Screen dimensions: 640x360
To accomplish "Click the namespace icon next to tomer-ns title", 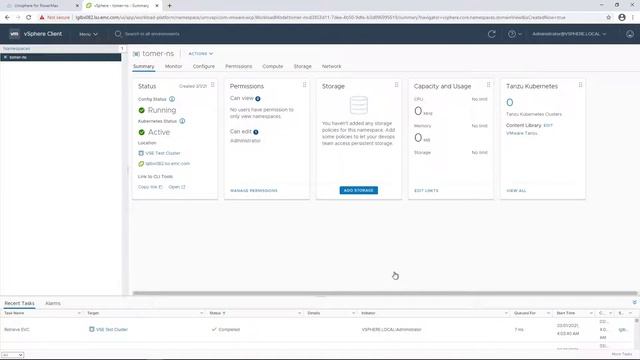I will click(x=136, y=54).
